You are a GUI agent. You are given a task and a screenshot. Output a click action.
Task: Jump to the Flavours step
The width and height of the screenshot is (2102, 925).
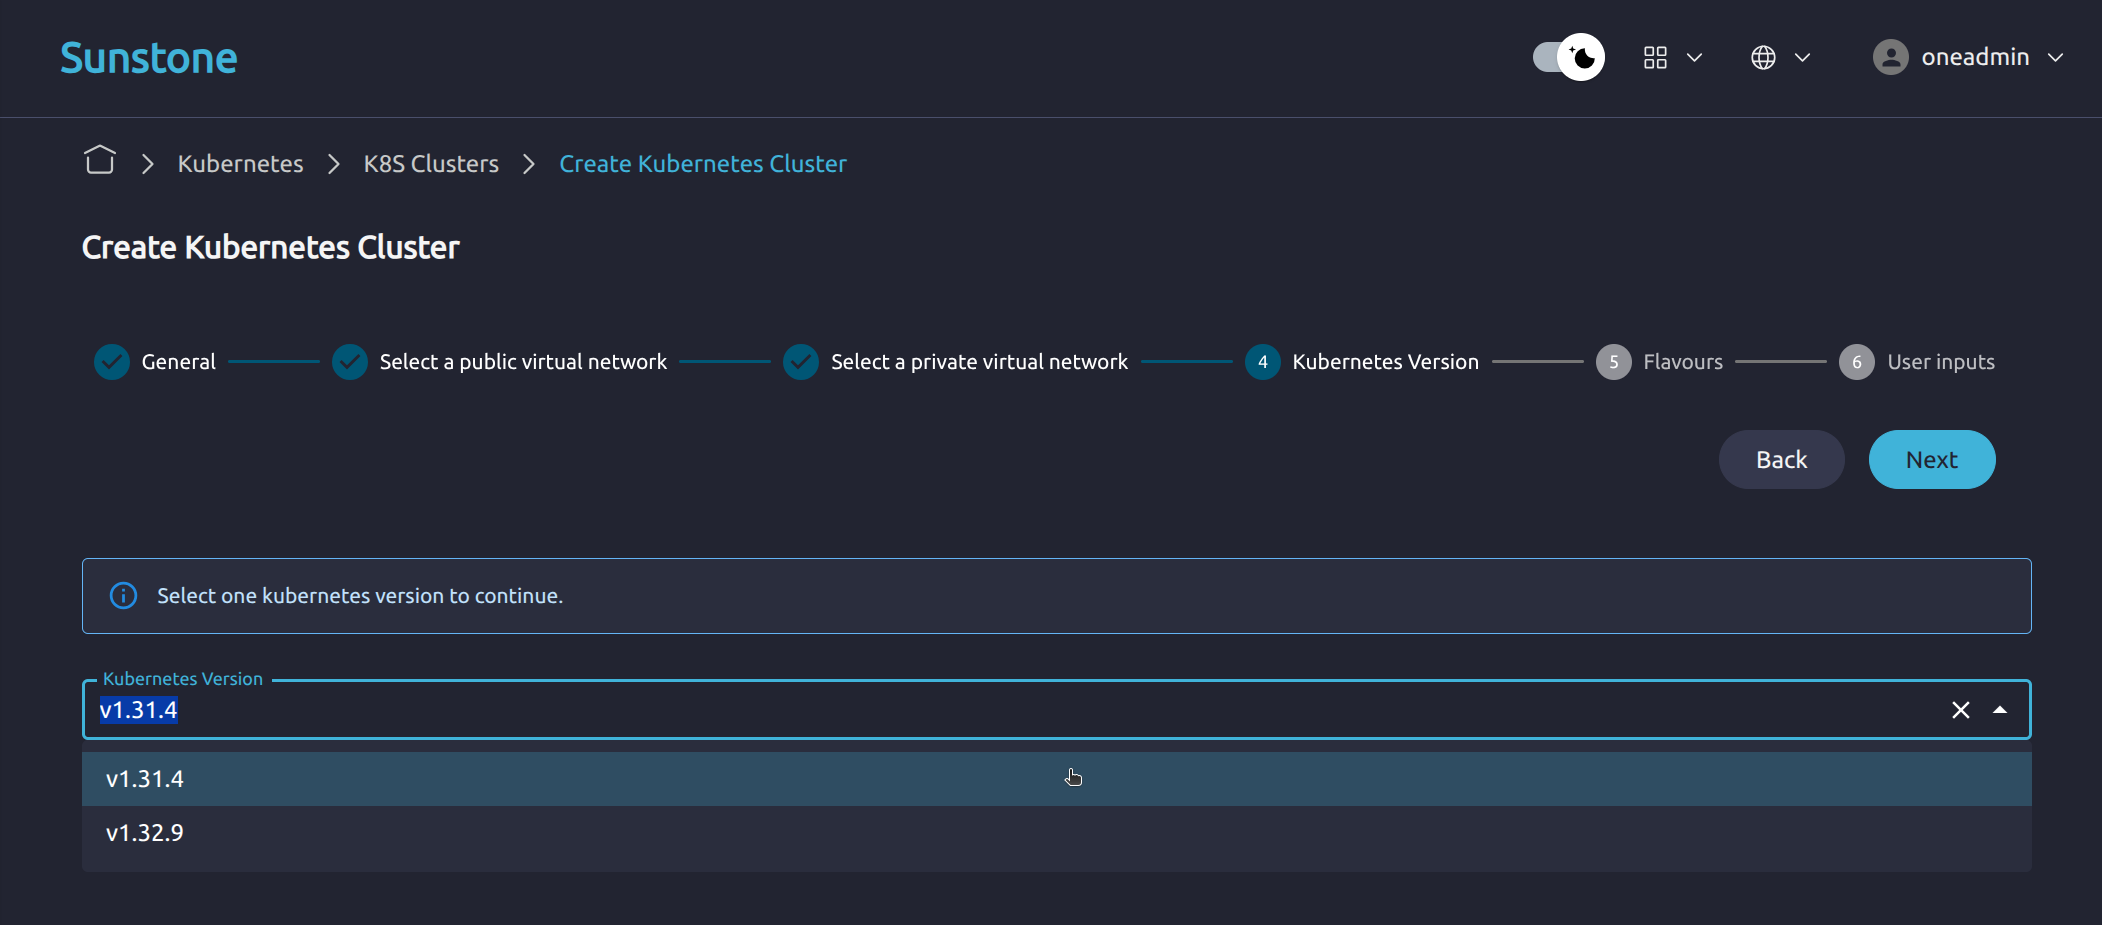point(1683,362)
